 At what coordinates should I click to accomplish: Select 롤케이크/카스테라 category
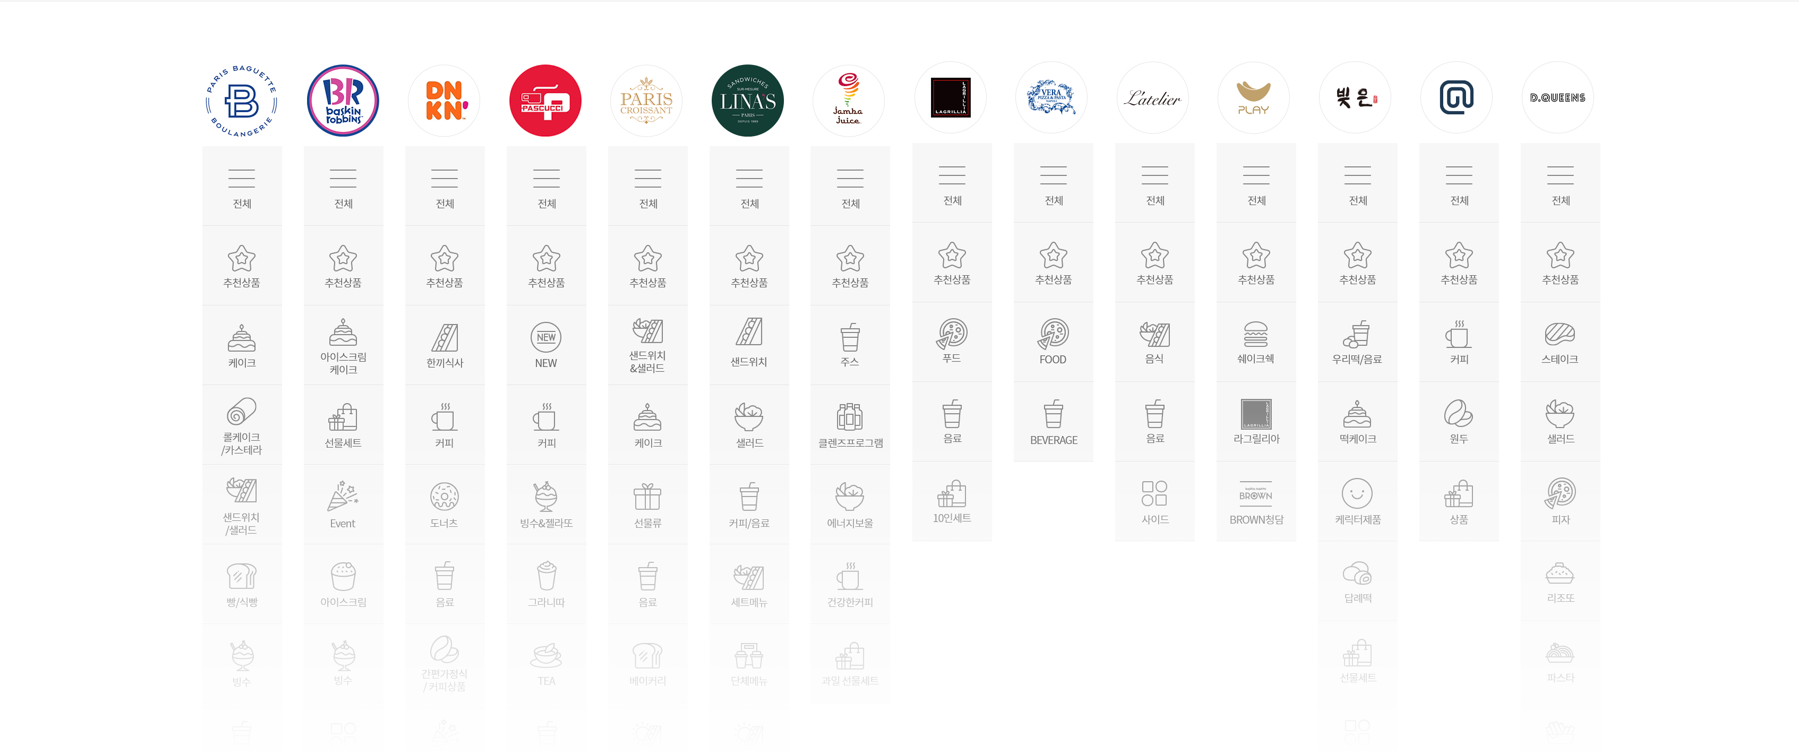242,426
